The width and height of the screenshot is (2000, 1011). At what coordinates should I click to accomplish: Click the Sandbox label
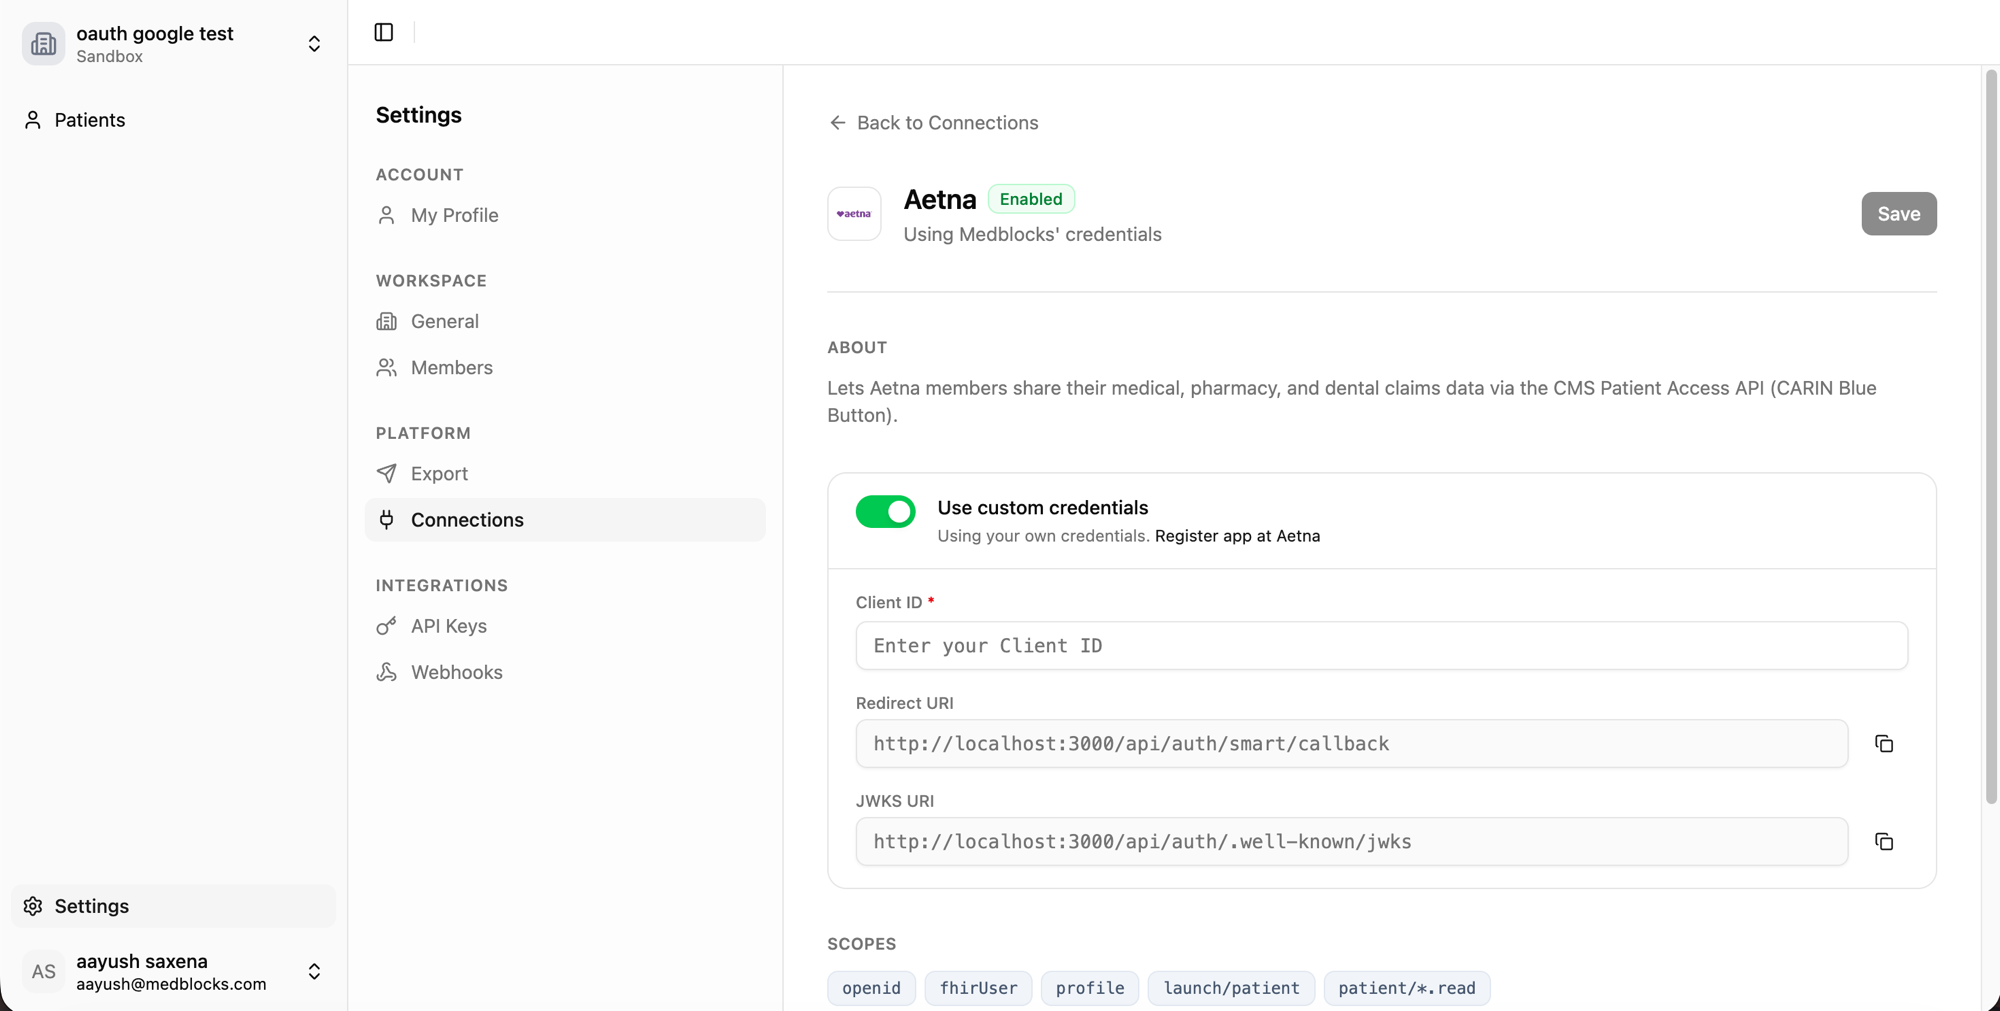[109, 57]
